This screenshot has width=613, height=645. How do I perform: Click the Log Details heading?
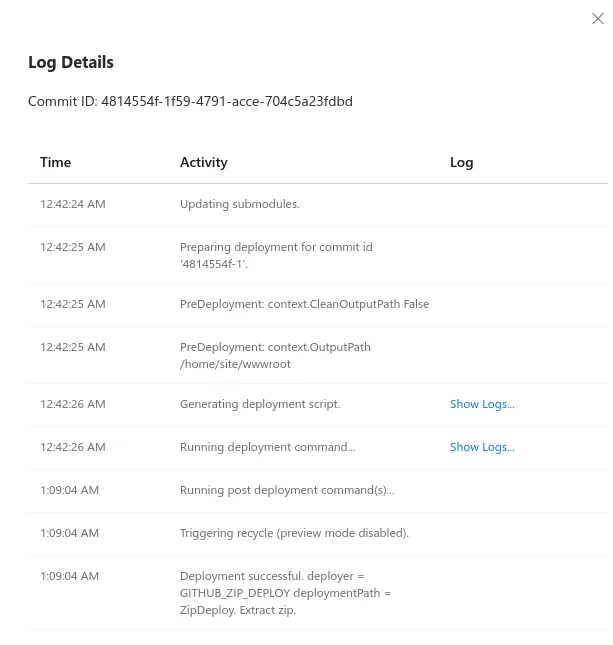pos(71,63)
